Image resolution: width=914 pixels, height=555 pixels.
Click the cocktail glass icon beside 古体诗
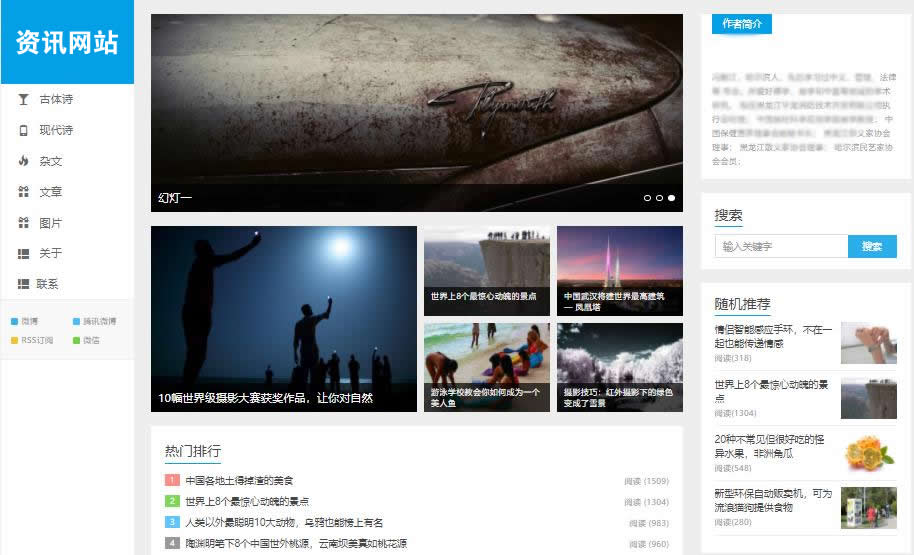[23, 99]
